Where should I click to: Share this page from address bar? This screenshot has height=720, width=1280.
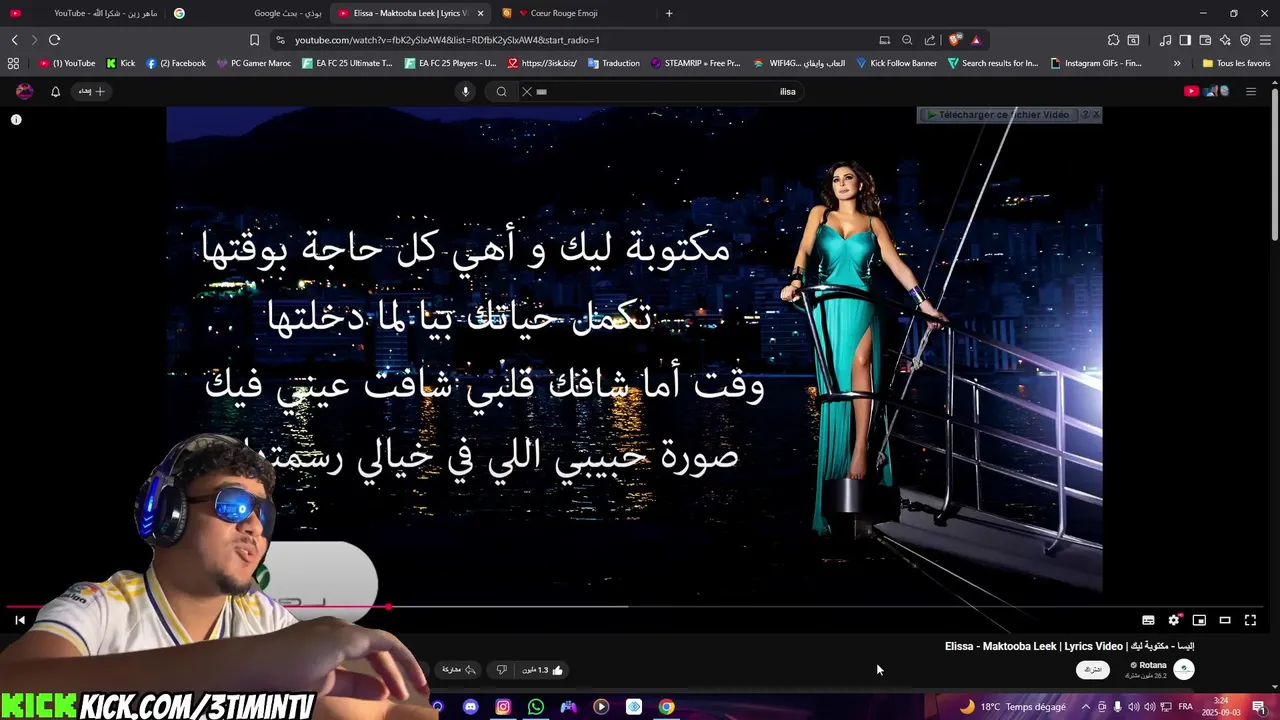tap(930, 40)
